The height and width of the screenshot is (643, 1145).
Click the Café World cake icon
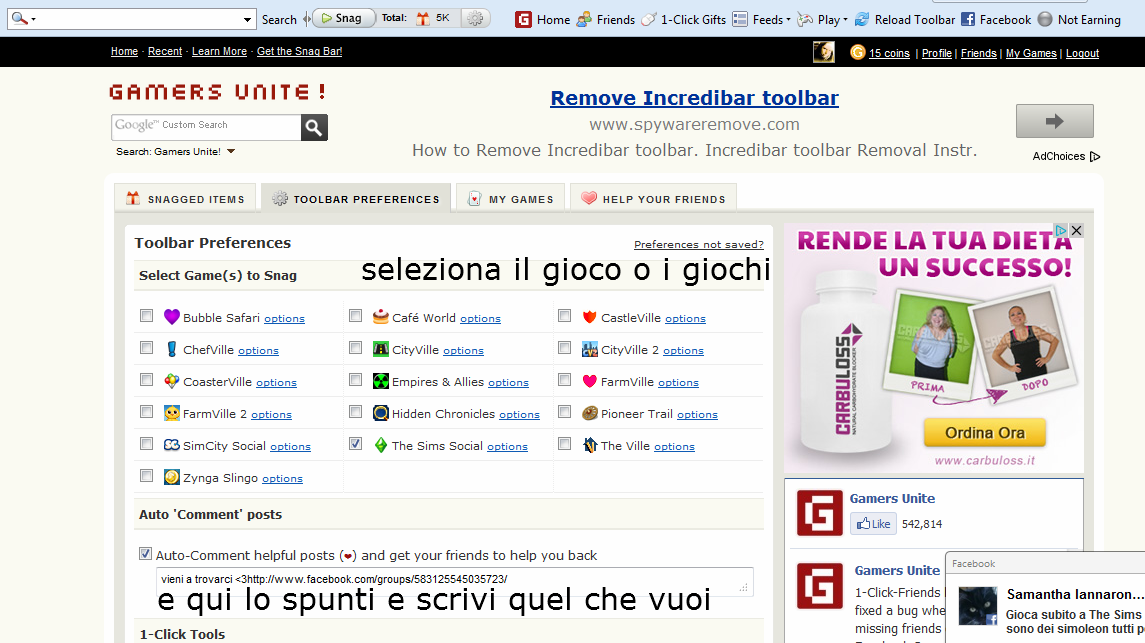tap(380, 317)
